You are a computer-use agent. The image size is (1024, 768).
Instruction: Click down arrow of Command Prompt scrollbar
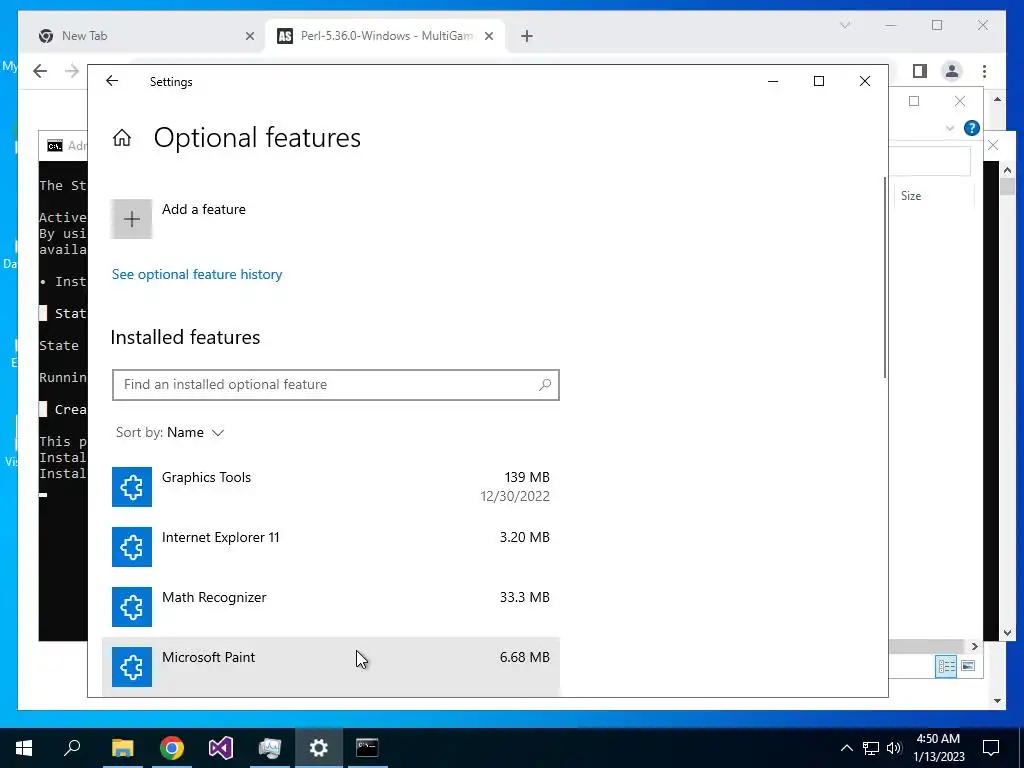coord(1007,633)
